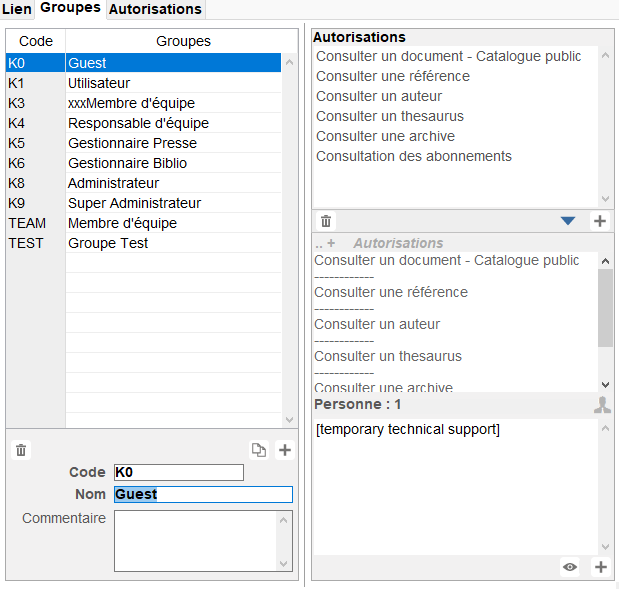Delete the selected group with trash icon
619x589 pixels.
coord(21,450)
